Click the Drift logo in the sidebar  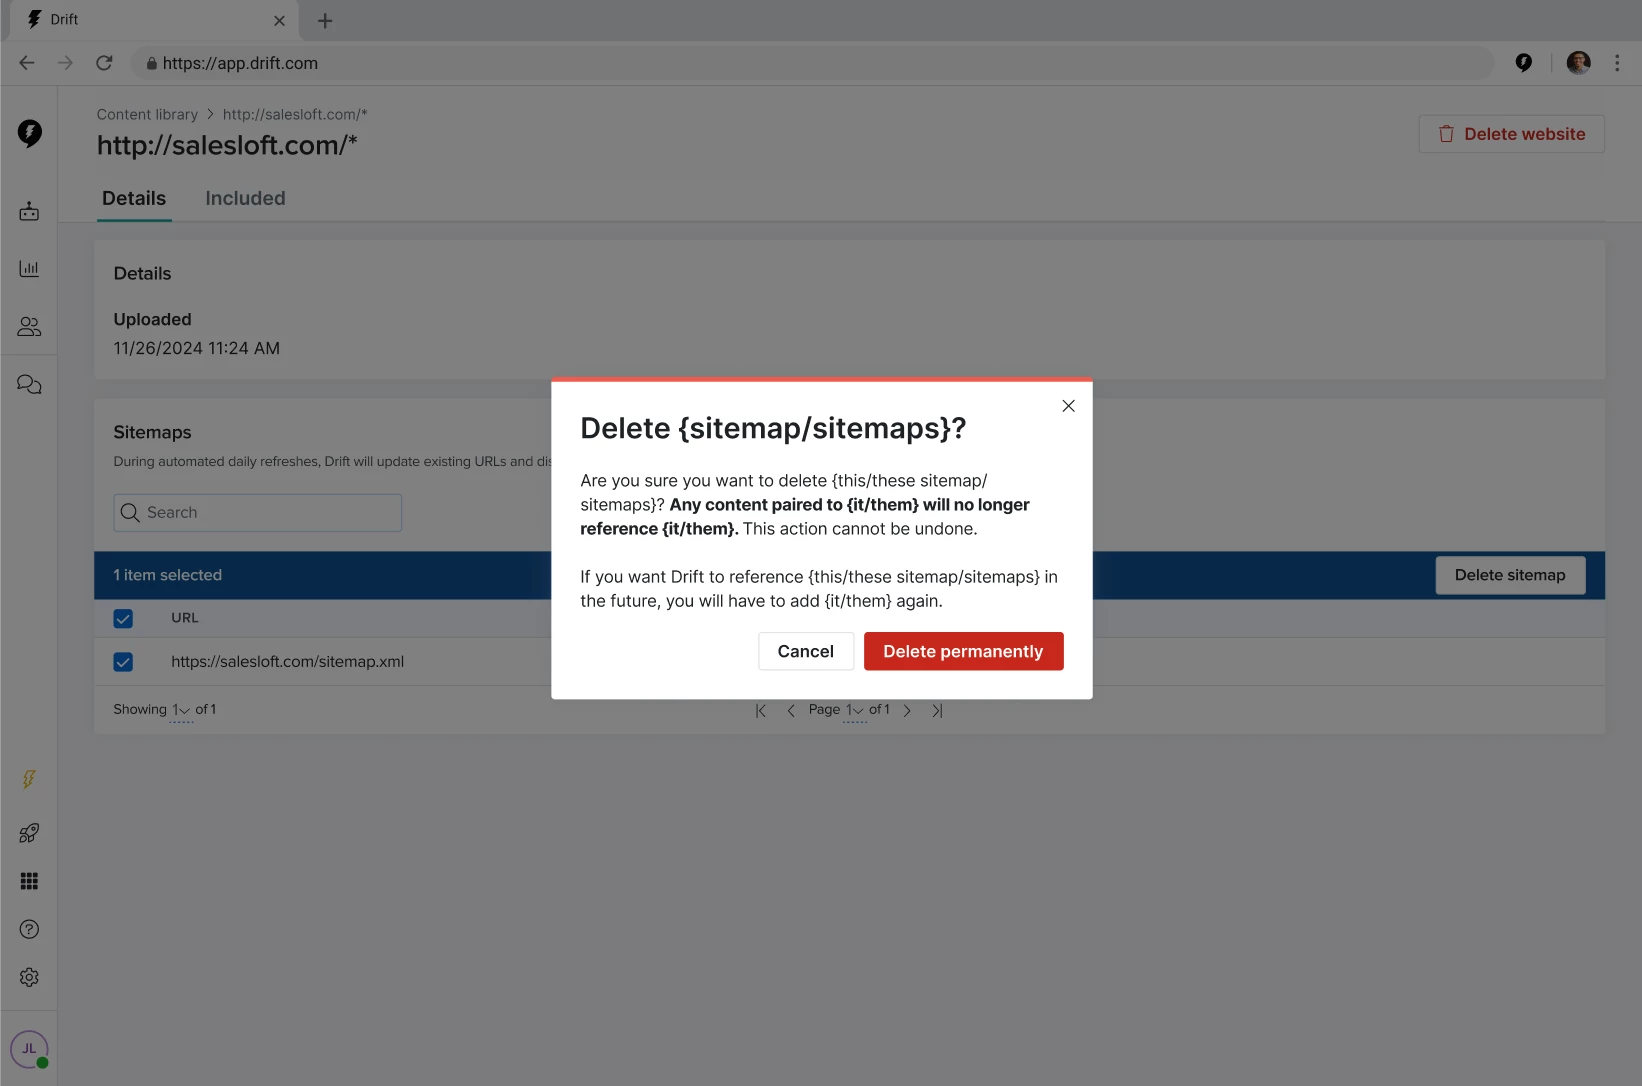(29, 133)
